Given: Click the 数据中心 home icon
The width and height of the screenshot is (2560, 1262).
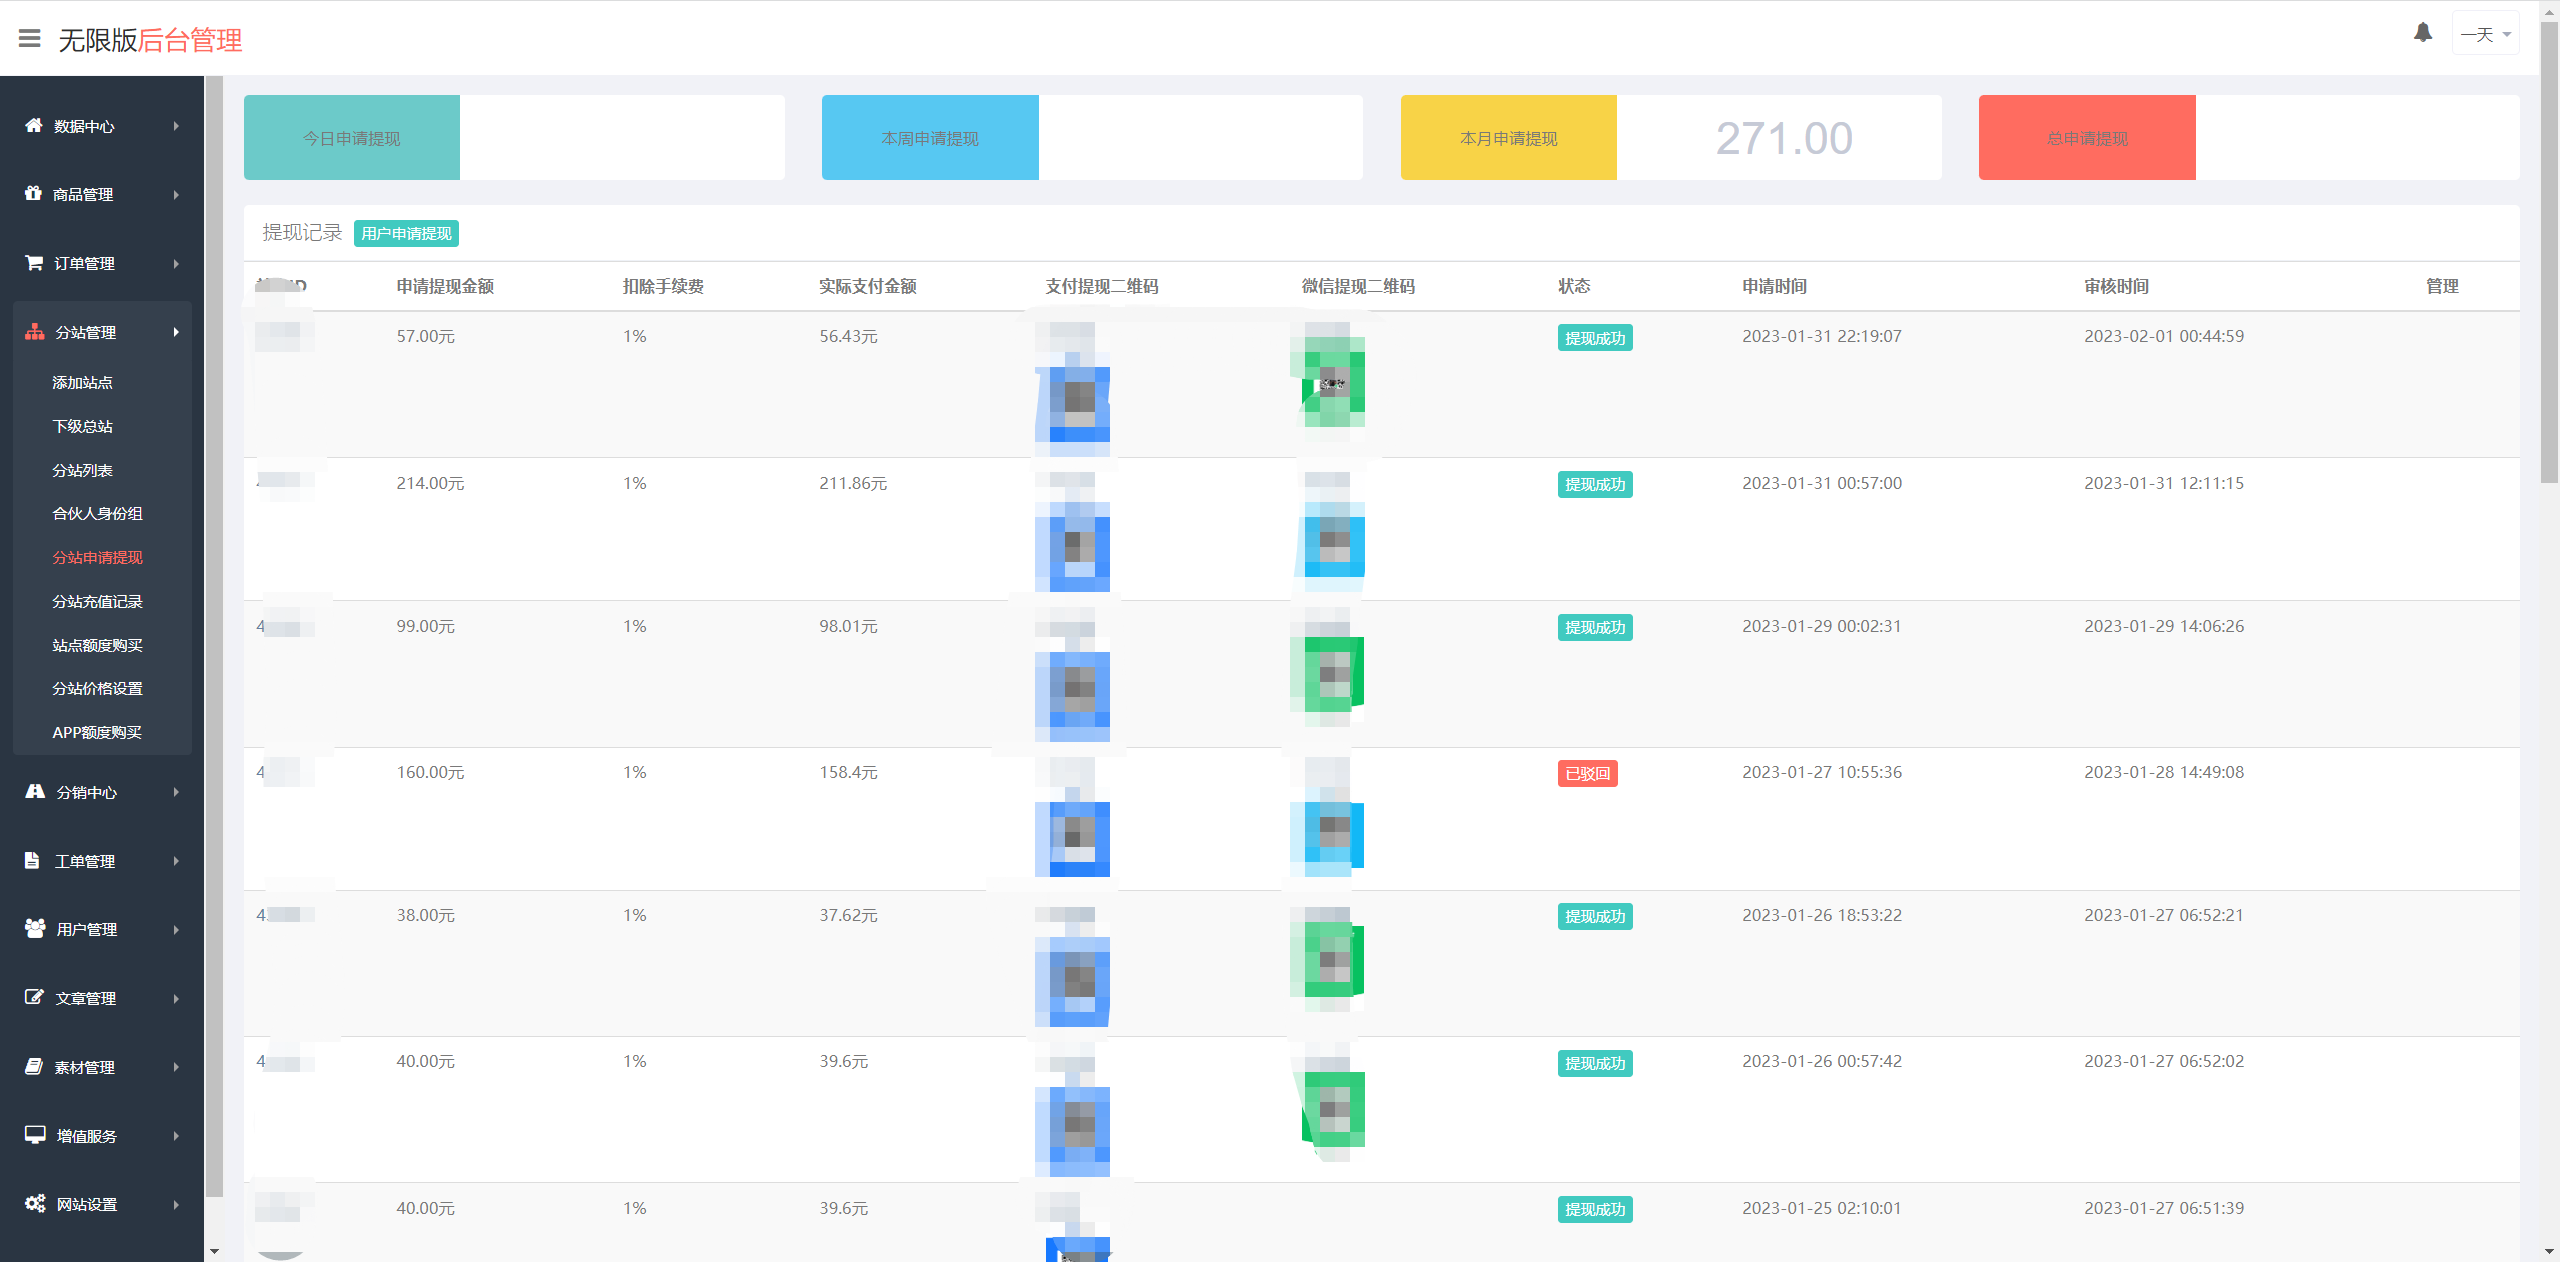Looking at the screenshot, I should (x=34, y=125).
